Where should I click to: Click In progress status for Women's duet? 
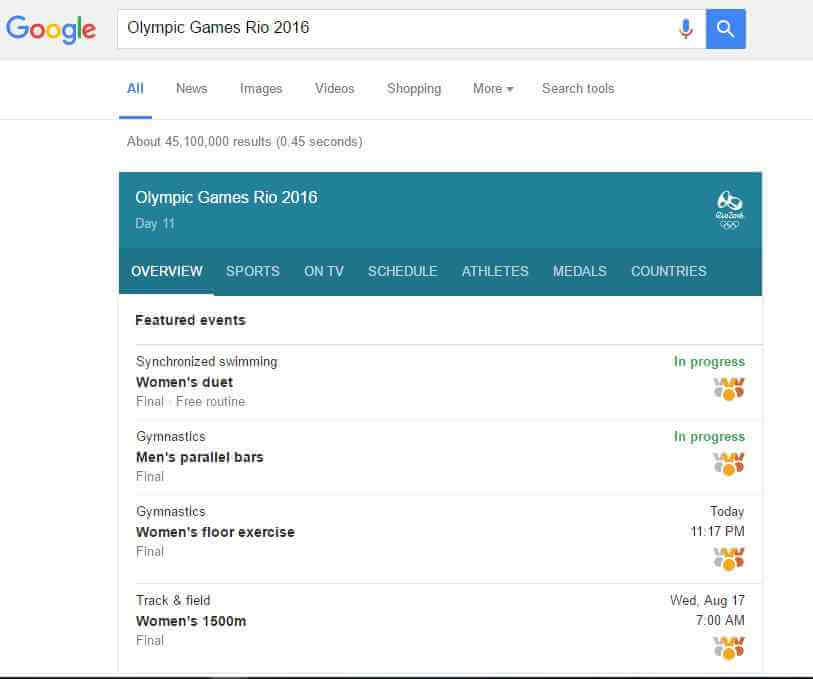(x=709, y=361)
